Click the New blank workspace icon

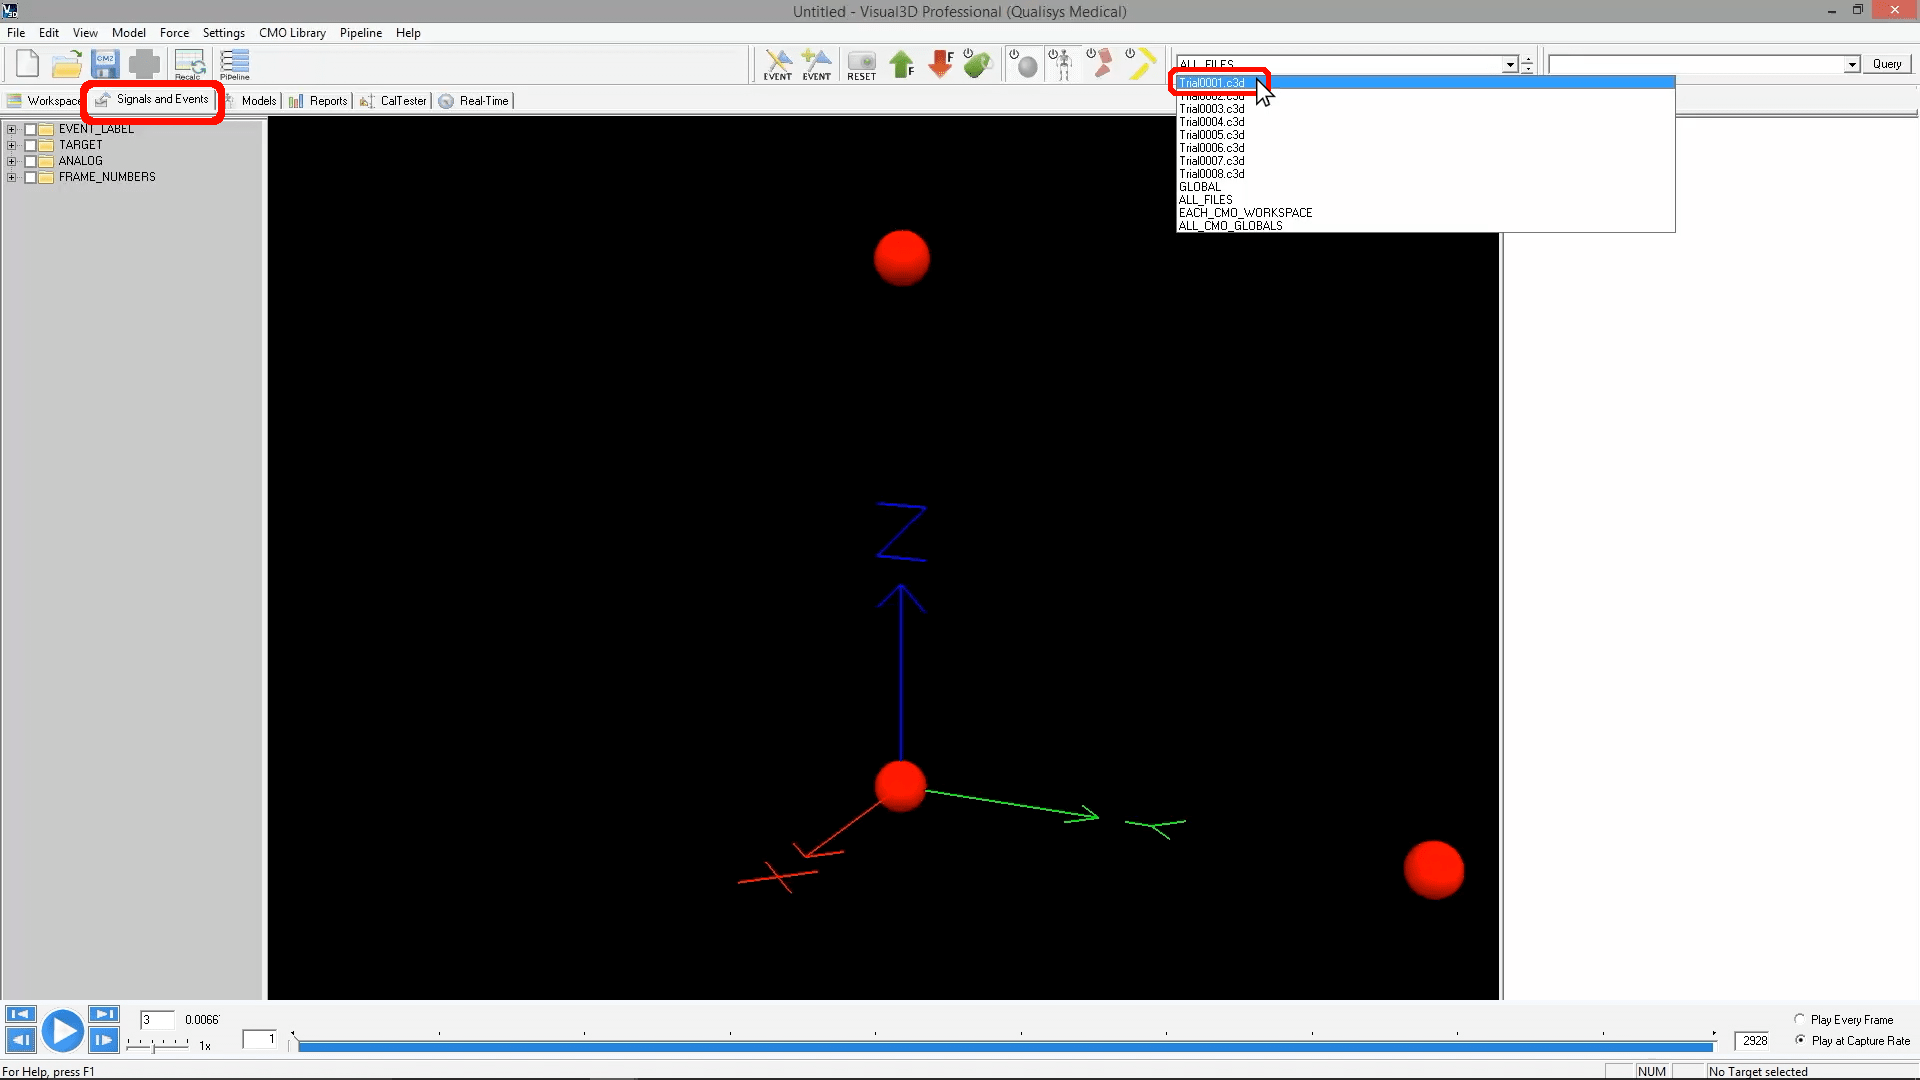click(27, 64)
